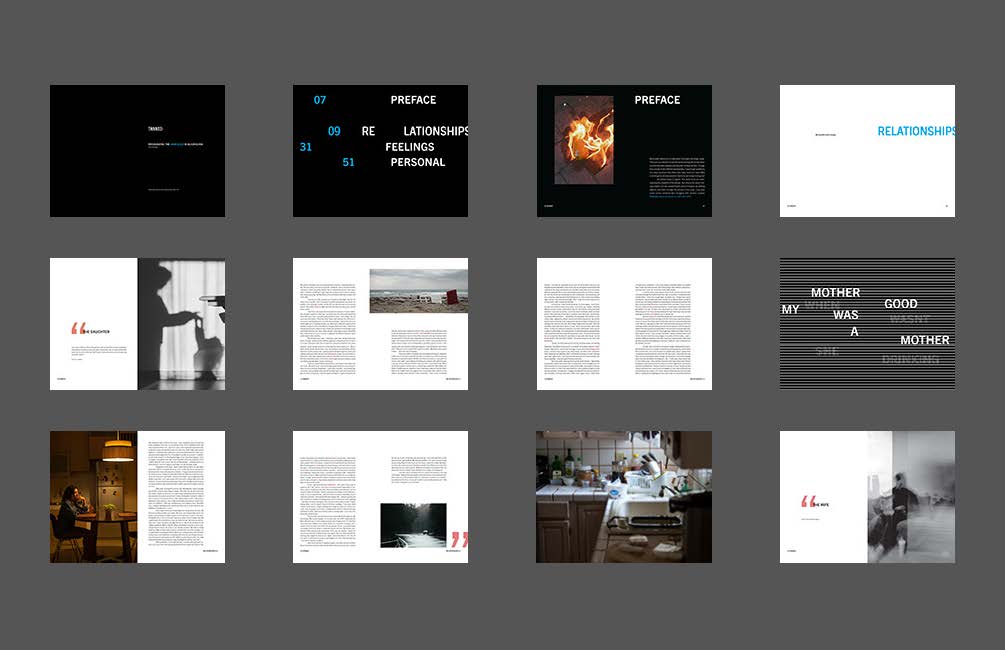Image resolution: width=1005 pixels, height=650 pixels.
Task: Open the black TANKED title cover spread
Action: coord(137,150)
